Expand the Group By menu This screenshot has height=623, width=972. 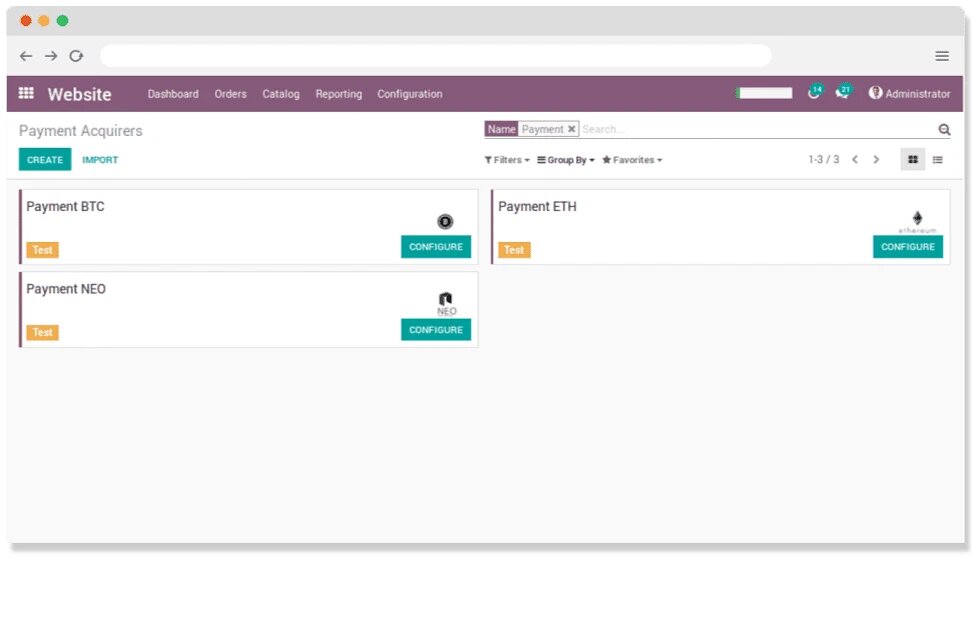(x=565, y=160)
